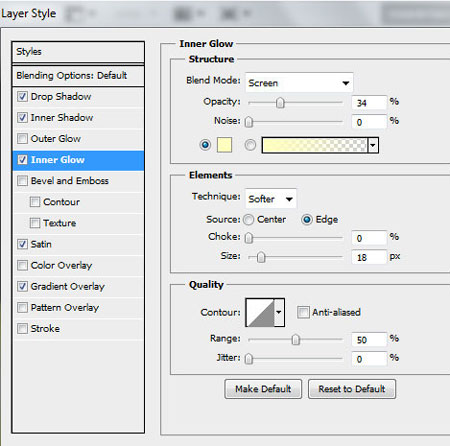This screenshot has height=446, width=450.
Task: Enable the Pattern Overlay checkbox
Action: (x=22, y=308)
